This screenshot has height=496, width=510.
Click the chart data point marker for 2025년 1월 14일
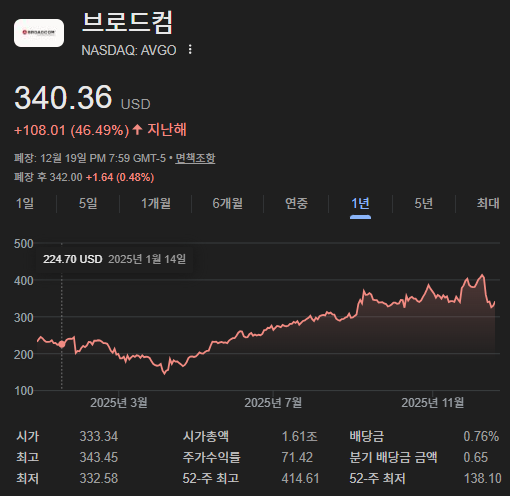pyautogui.click(x=62, y=344)
